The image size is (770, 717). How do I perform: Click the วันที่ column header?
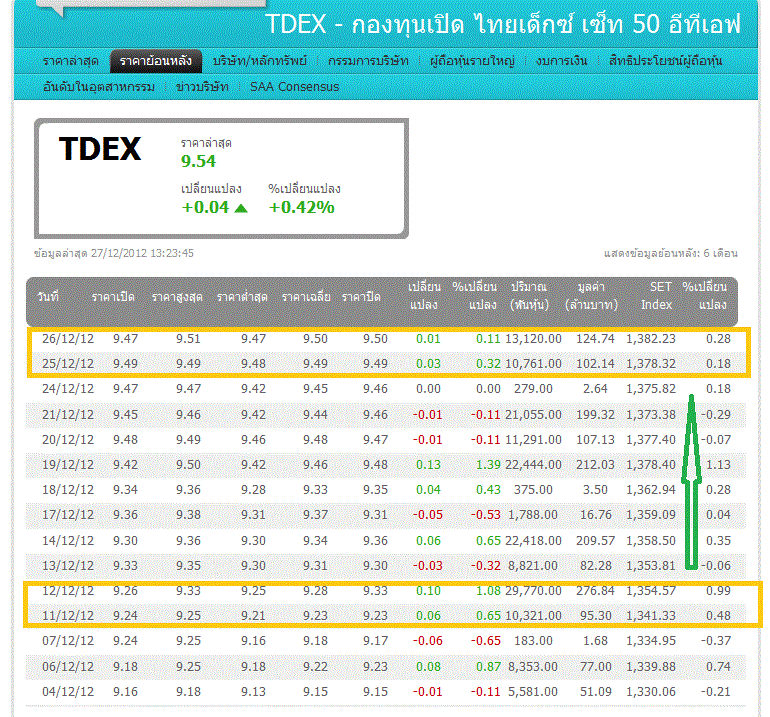click(x=48, y=296)
